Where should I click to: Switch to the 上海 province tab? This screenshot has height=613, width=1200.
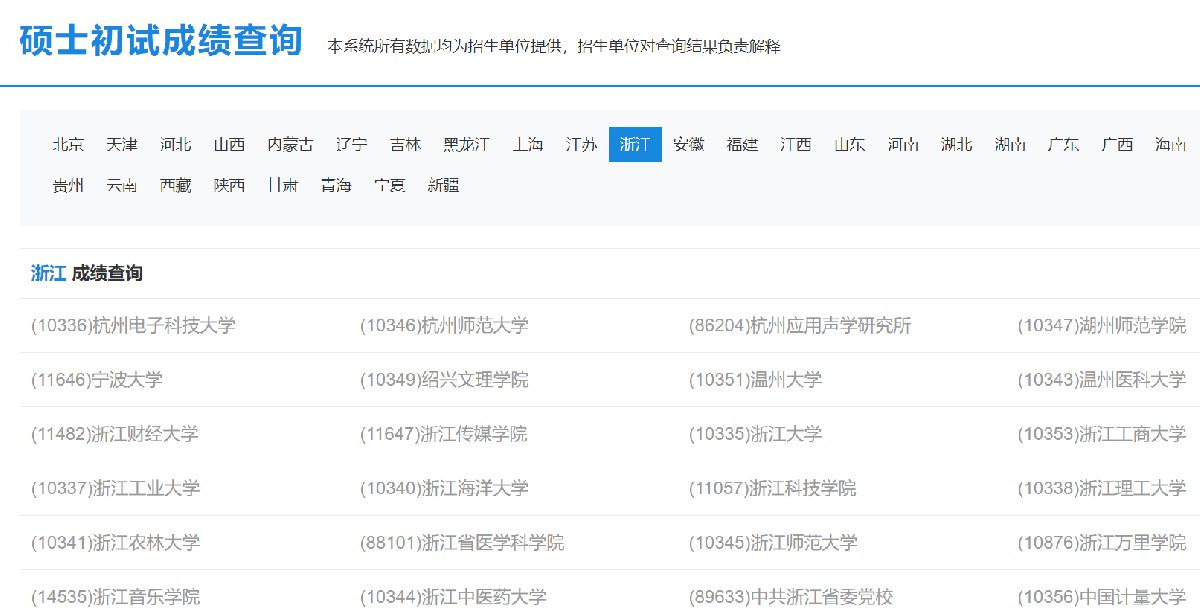point(527,144)
